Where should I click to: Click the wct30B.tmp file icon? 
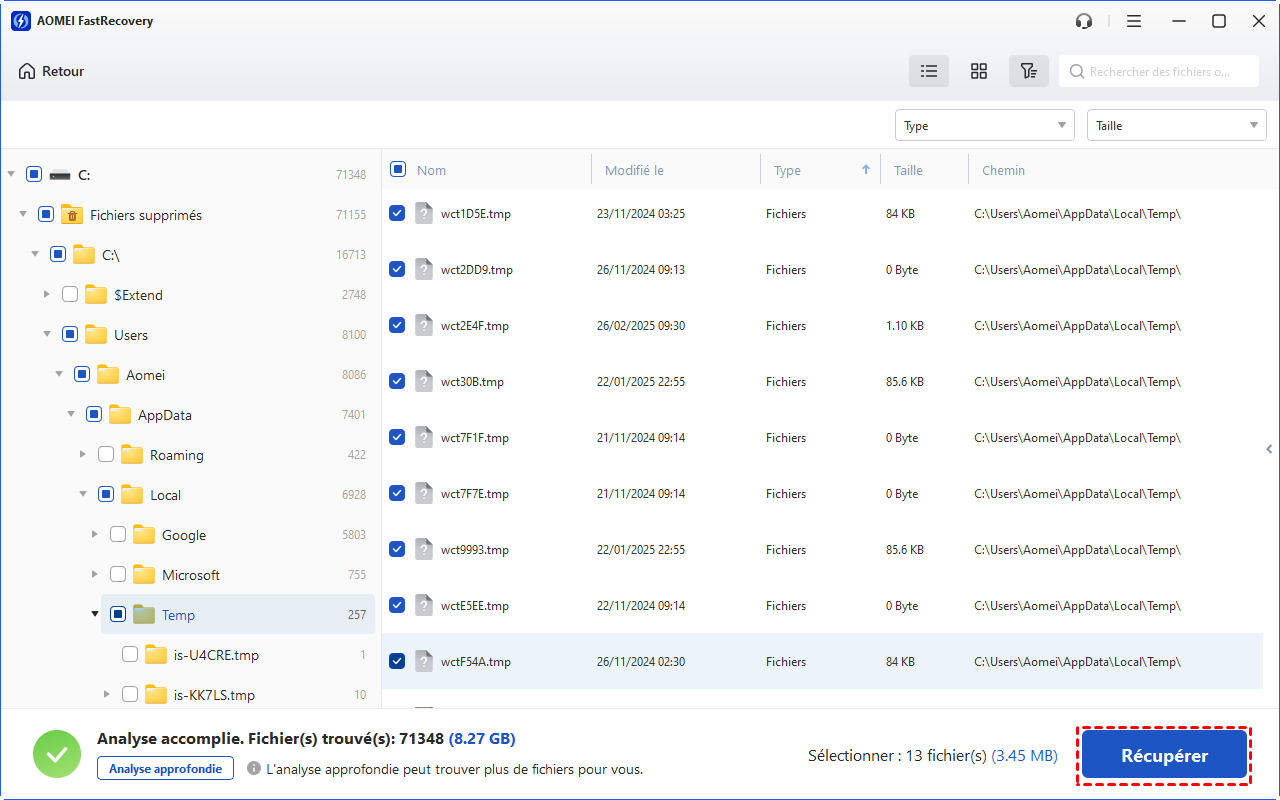424,382
